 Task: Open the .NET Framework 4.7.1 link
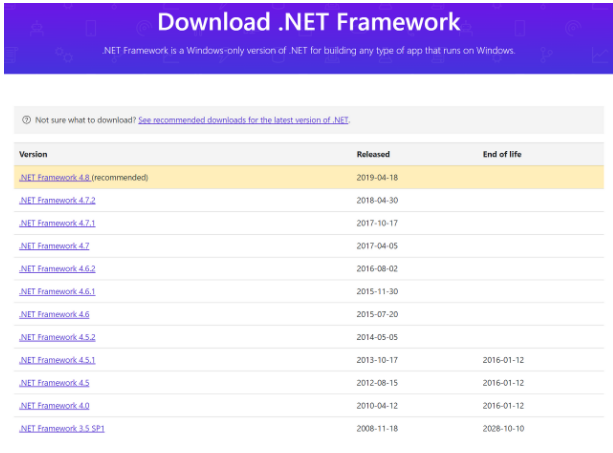[57, 223]
